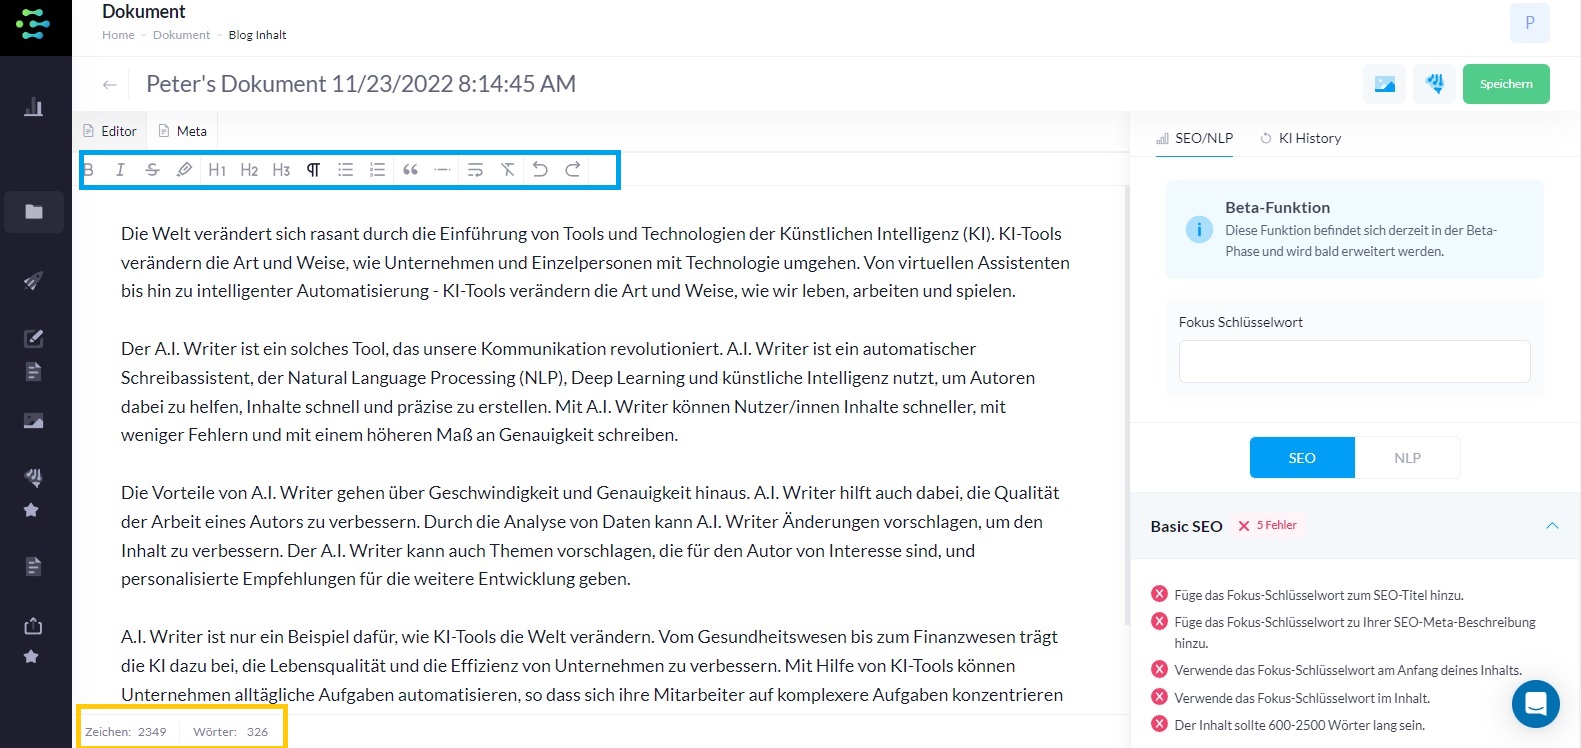The height and width of the screenshot is (748, 1581).
Task: Click the star icon below the share icon
Action: (31, 657)
